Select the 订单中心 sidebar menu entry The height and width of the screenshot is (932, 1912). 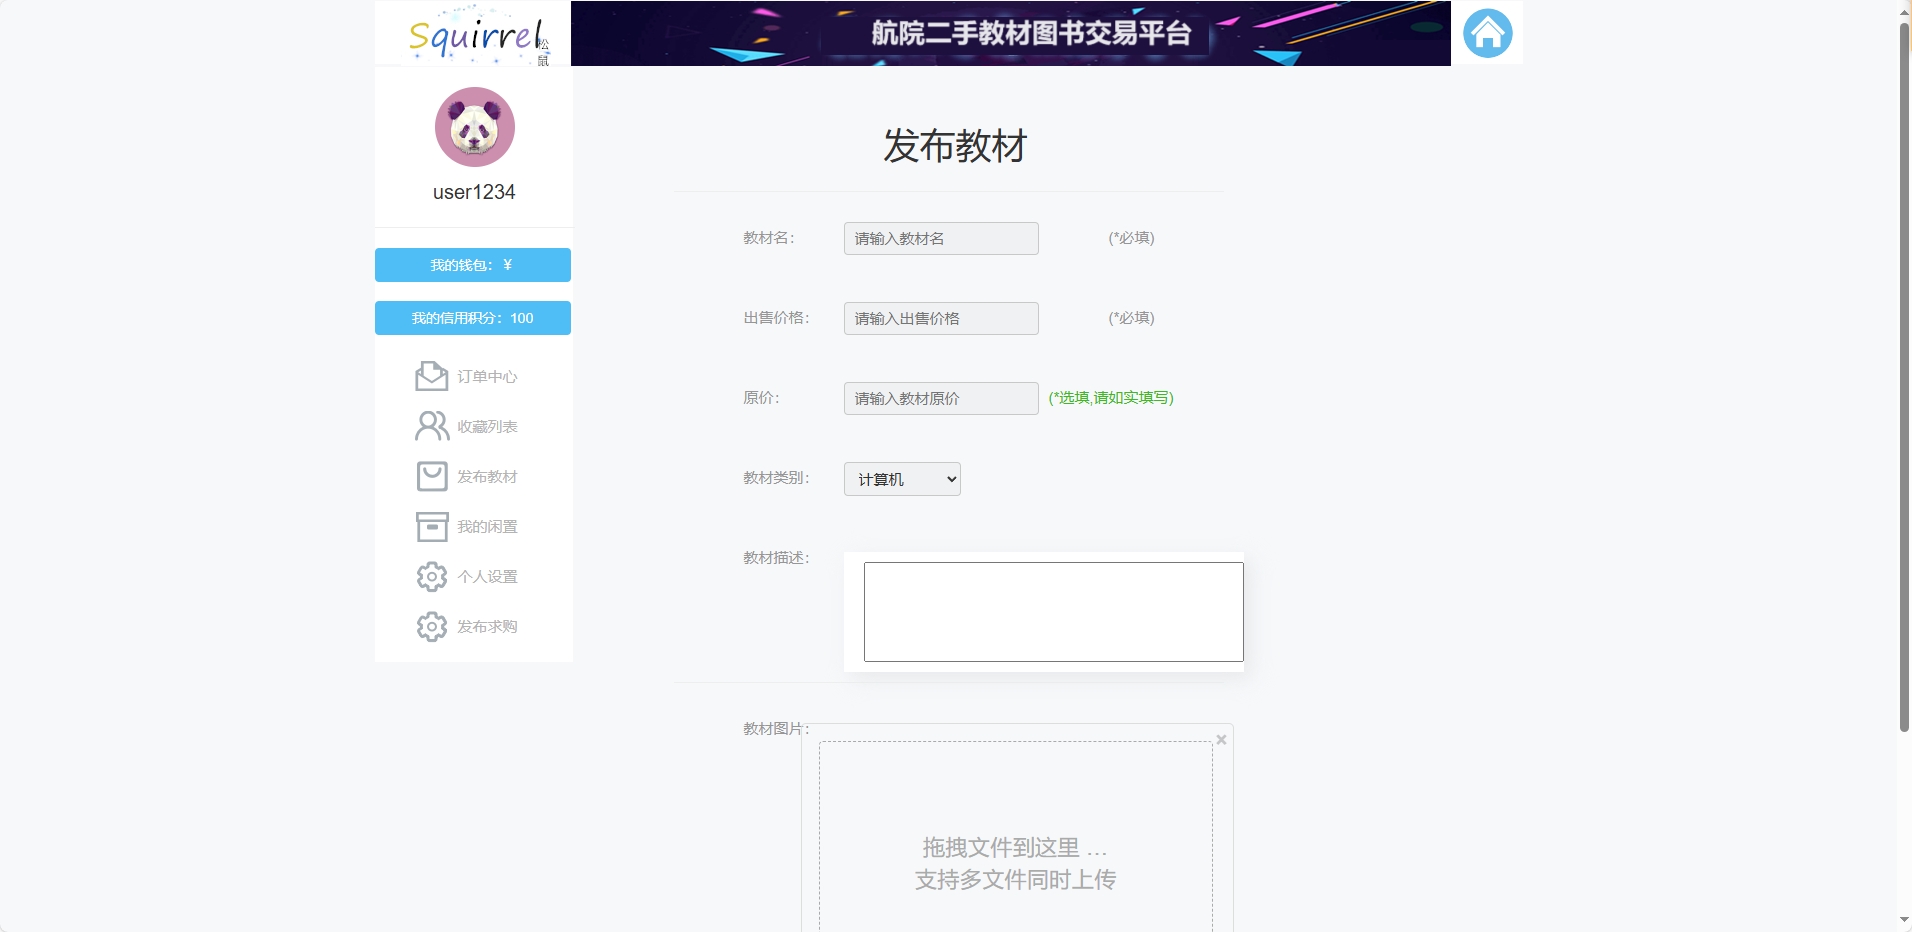pos(487,376)
